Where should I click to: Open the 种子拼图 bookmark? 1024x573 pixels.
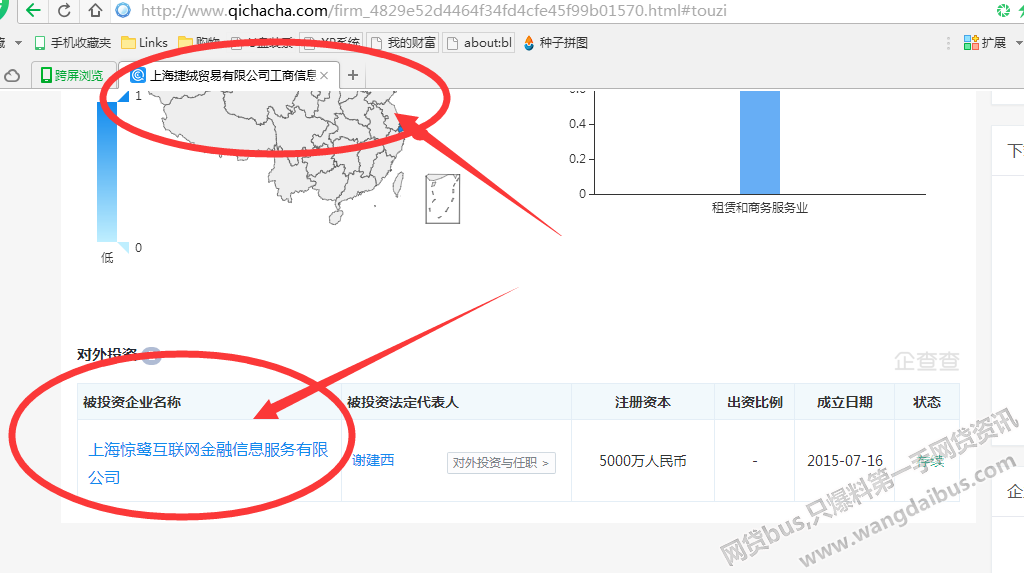556,42
